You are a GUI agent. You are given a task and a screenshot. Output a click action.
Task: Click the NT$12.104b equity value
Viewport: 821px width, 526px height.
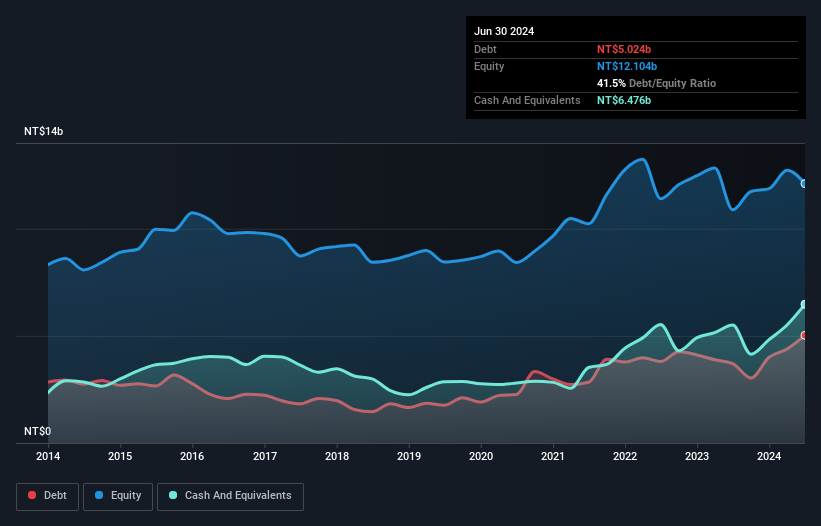[x=627, y=66]
